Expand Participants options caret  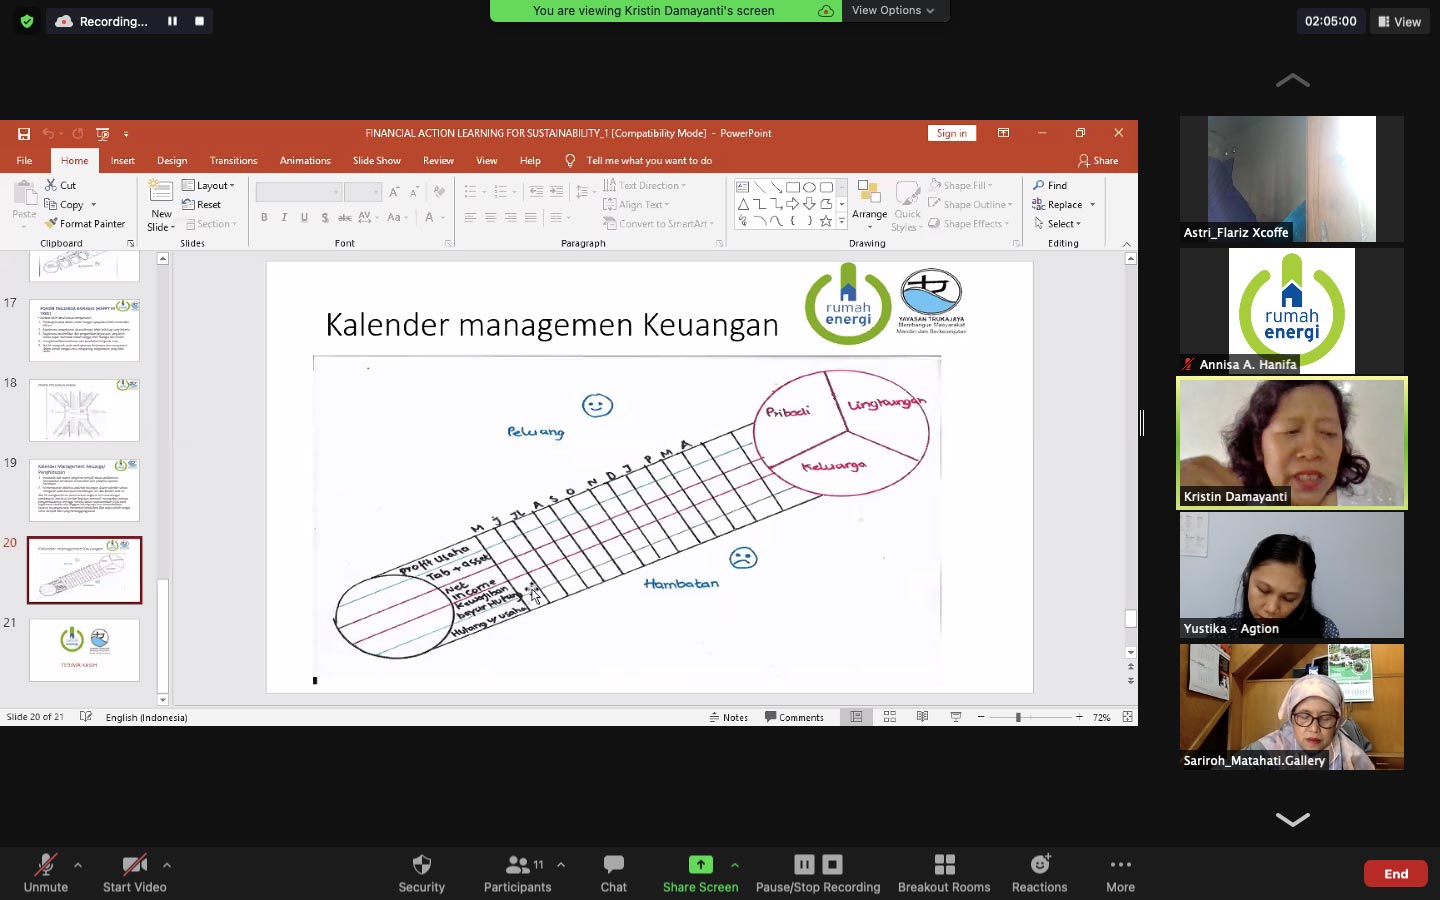[x=561, y=865]
